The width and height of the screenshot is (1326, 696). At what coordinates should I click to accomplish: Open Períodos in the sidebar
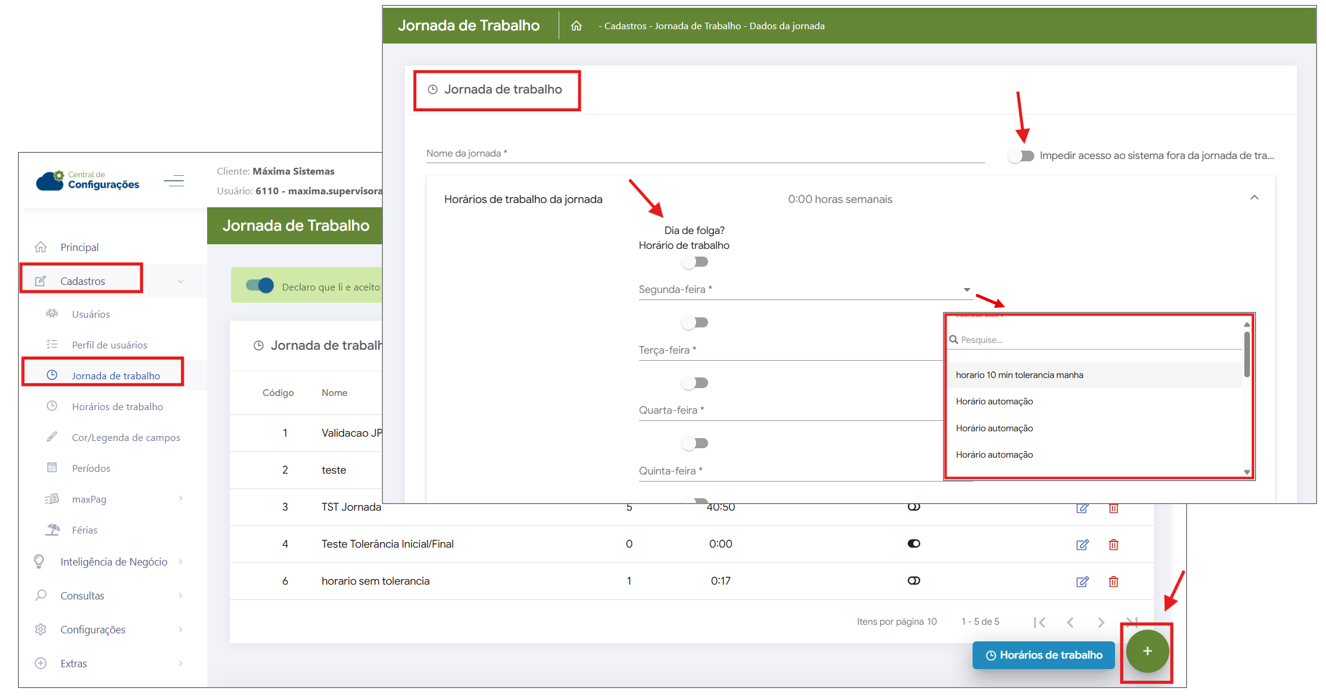[x=91, y=469]
